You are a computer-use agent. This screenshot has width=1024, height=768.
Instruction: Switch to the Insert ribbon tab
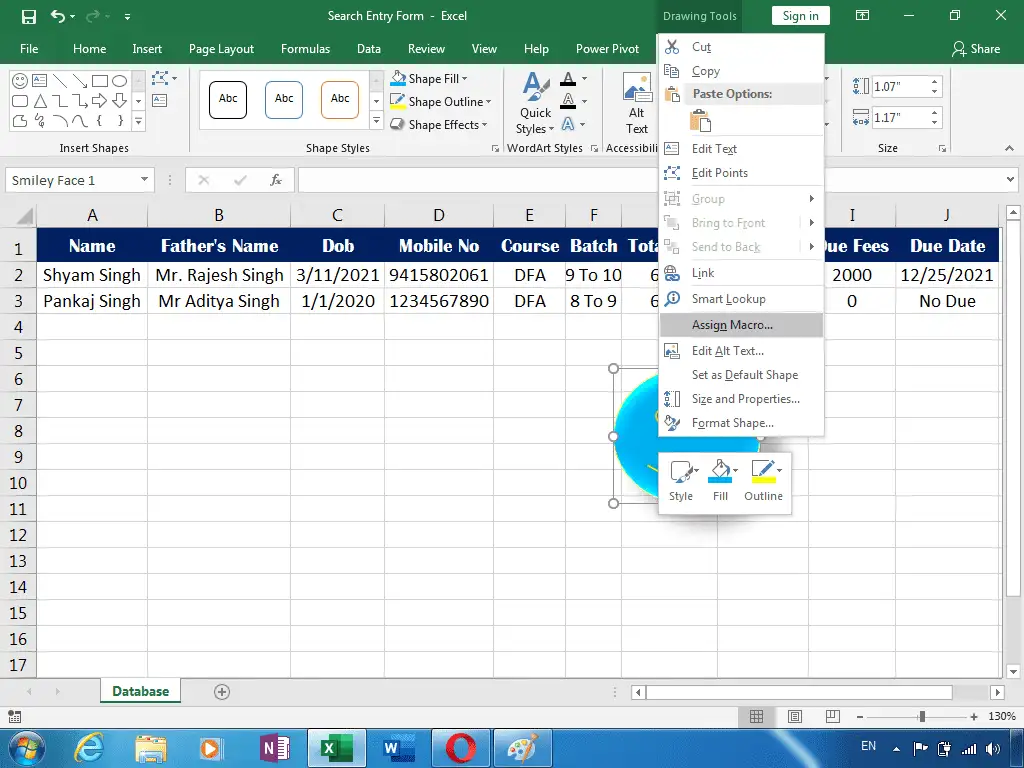pos(147,49)
